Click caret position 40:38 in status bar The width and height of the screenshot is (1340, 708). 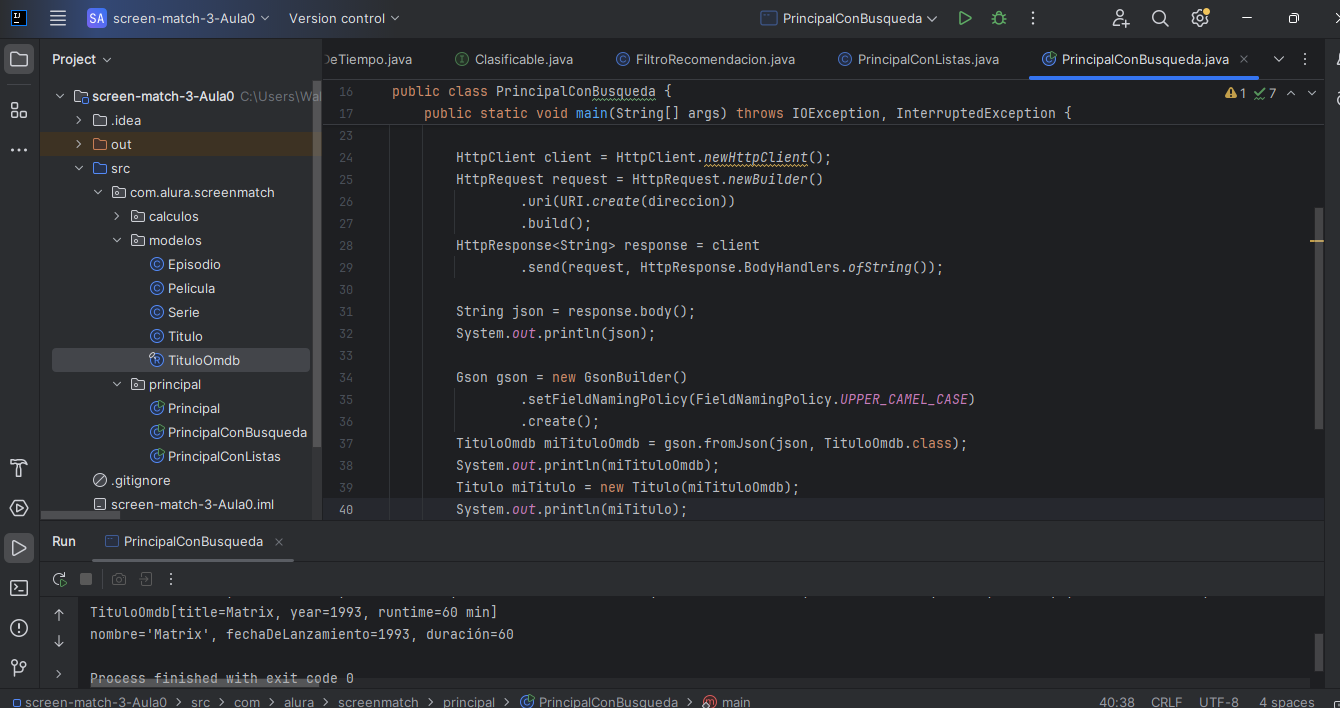1117,702
